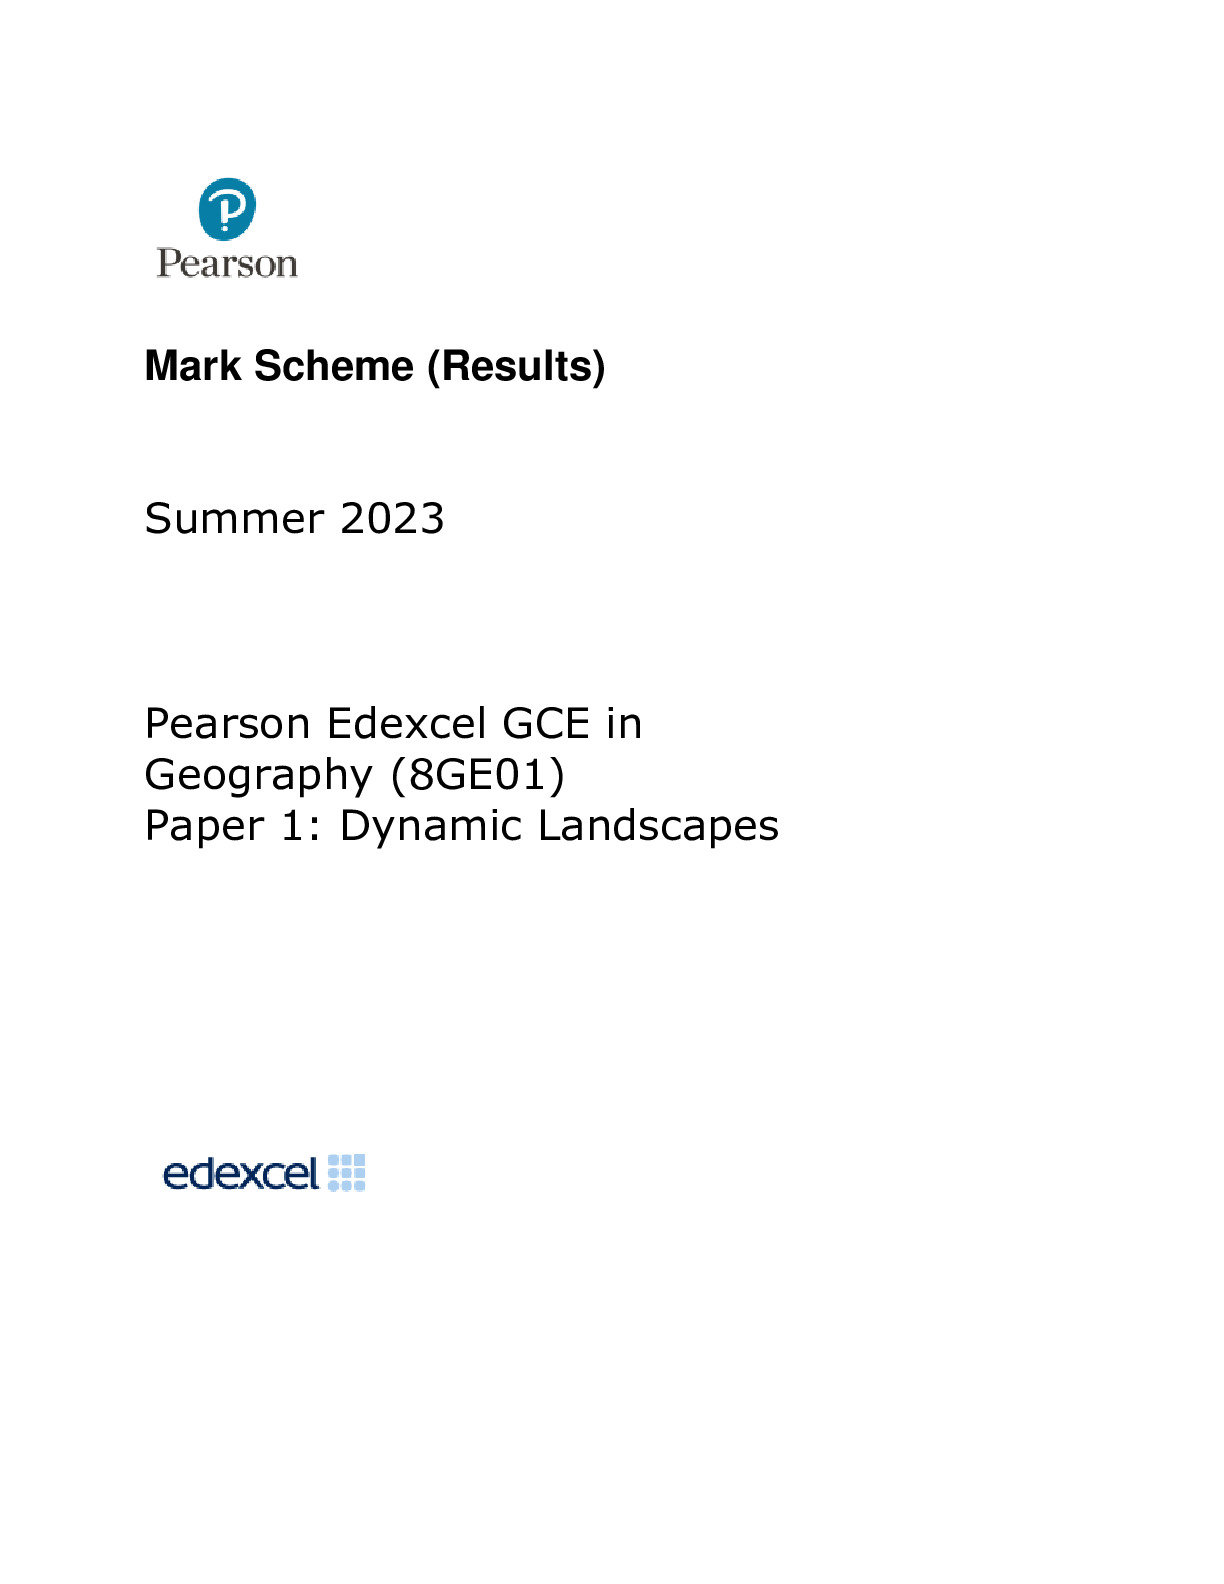Click 'Edexcel' in the qualification title line

click(406, 723)
